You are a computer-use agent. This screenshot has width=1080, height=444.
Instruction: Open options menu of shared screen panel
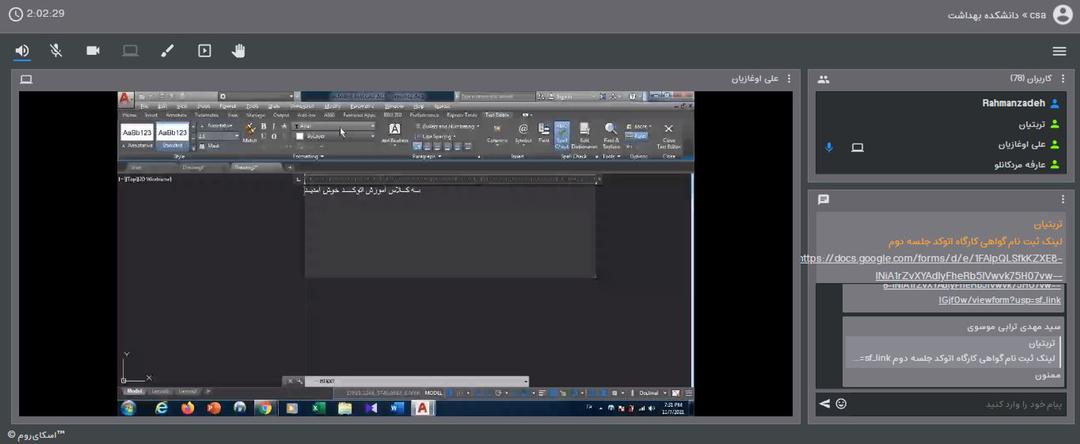tap(789, 79)
